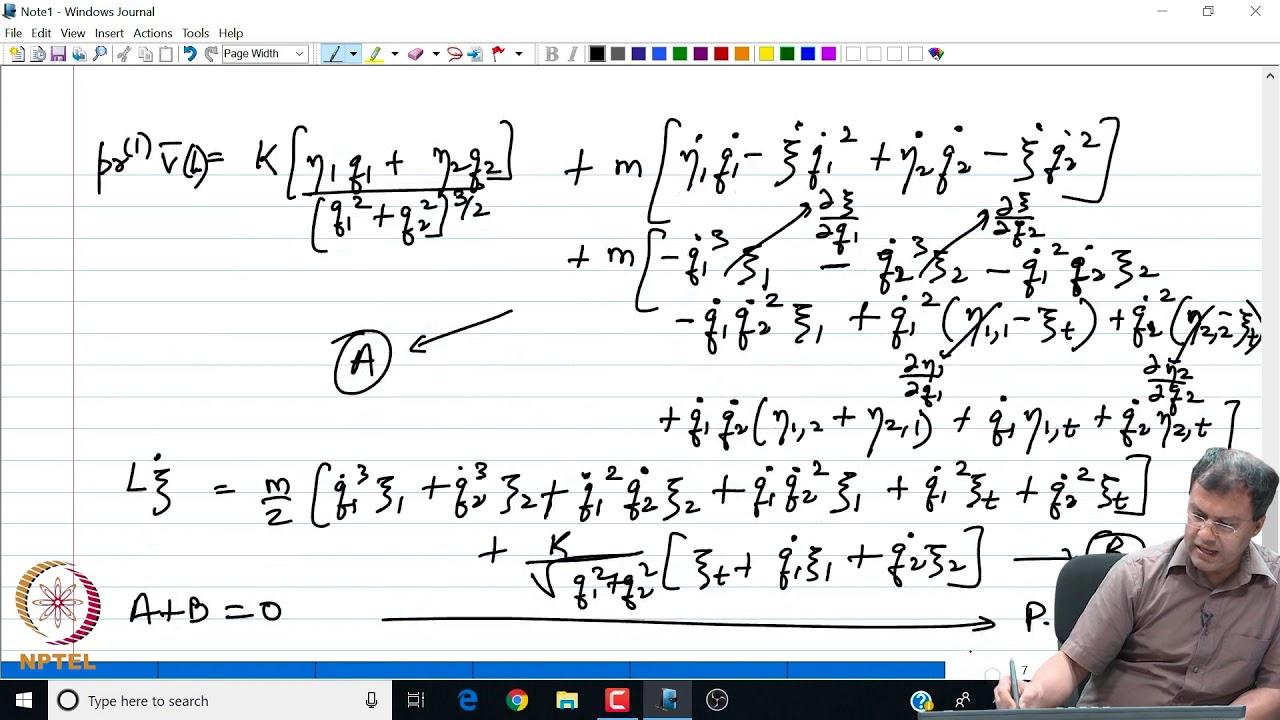
Task: Click the Insert/Remove Space tool
Action: (475, 54)
